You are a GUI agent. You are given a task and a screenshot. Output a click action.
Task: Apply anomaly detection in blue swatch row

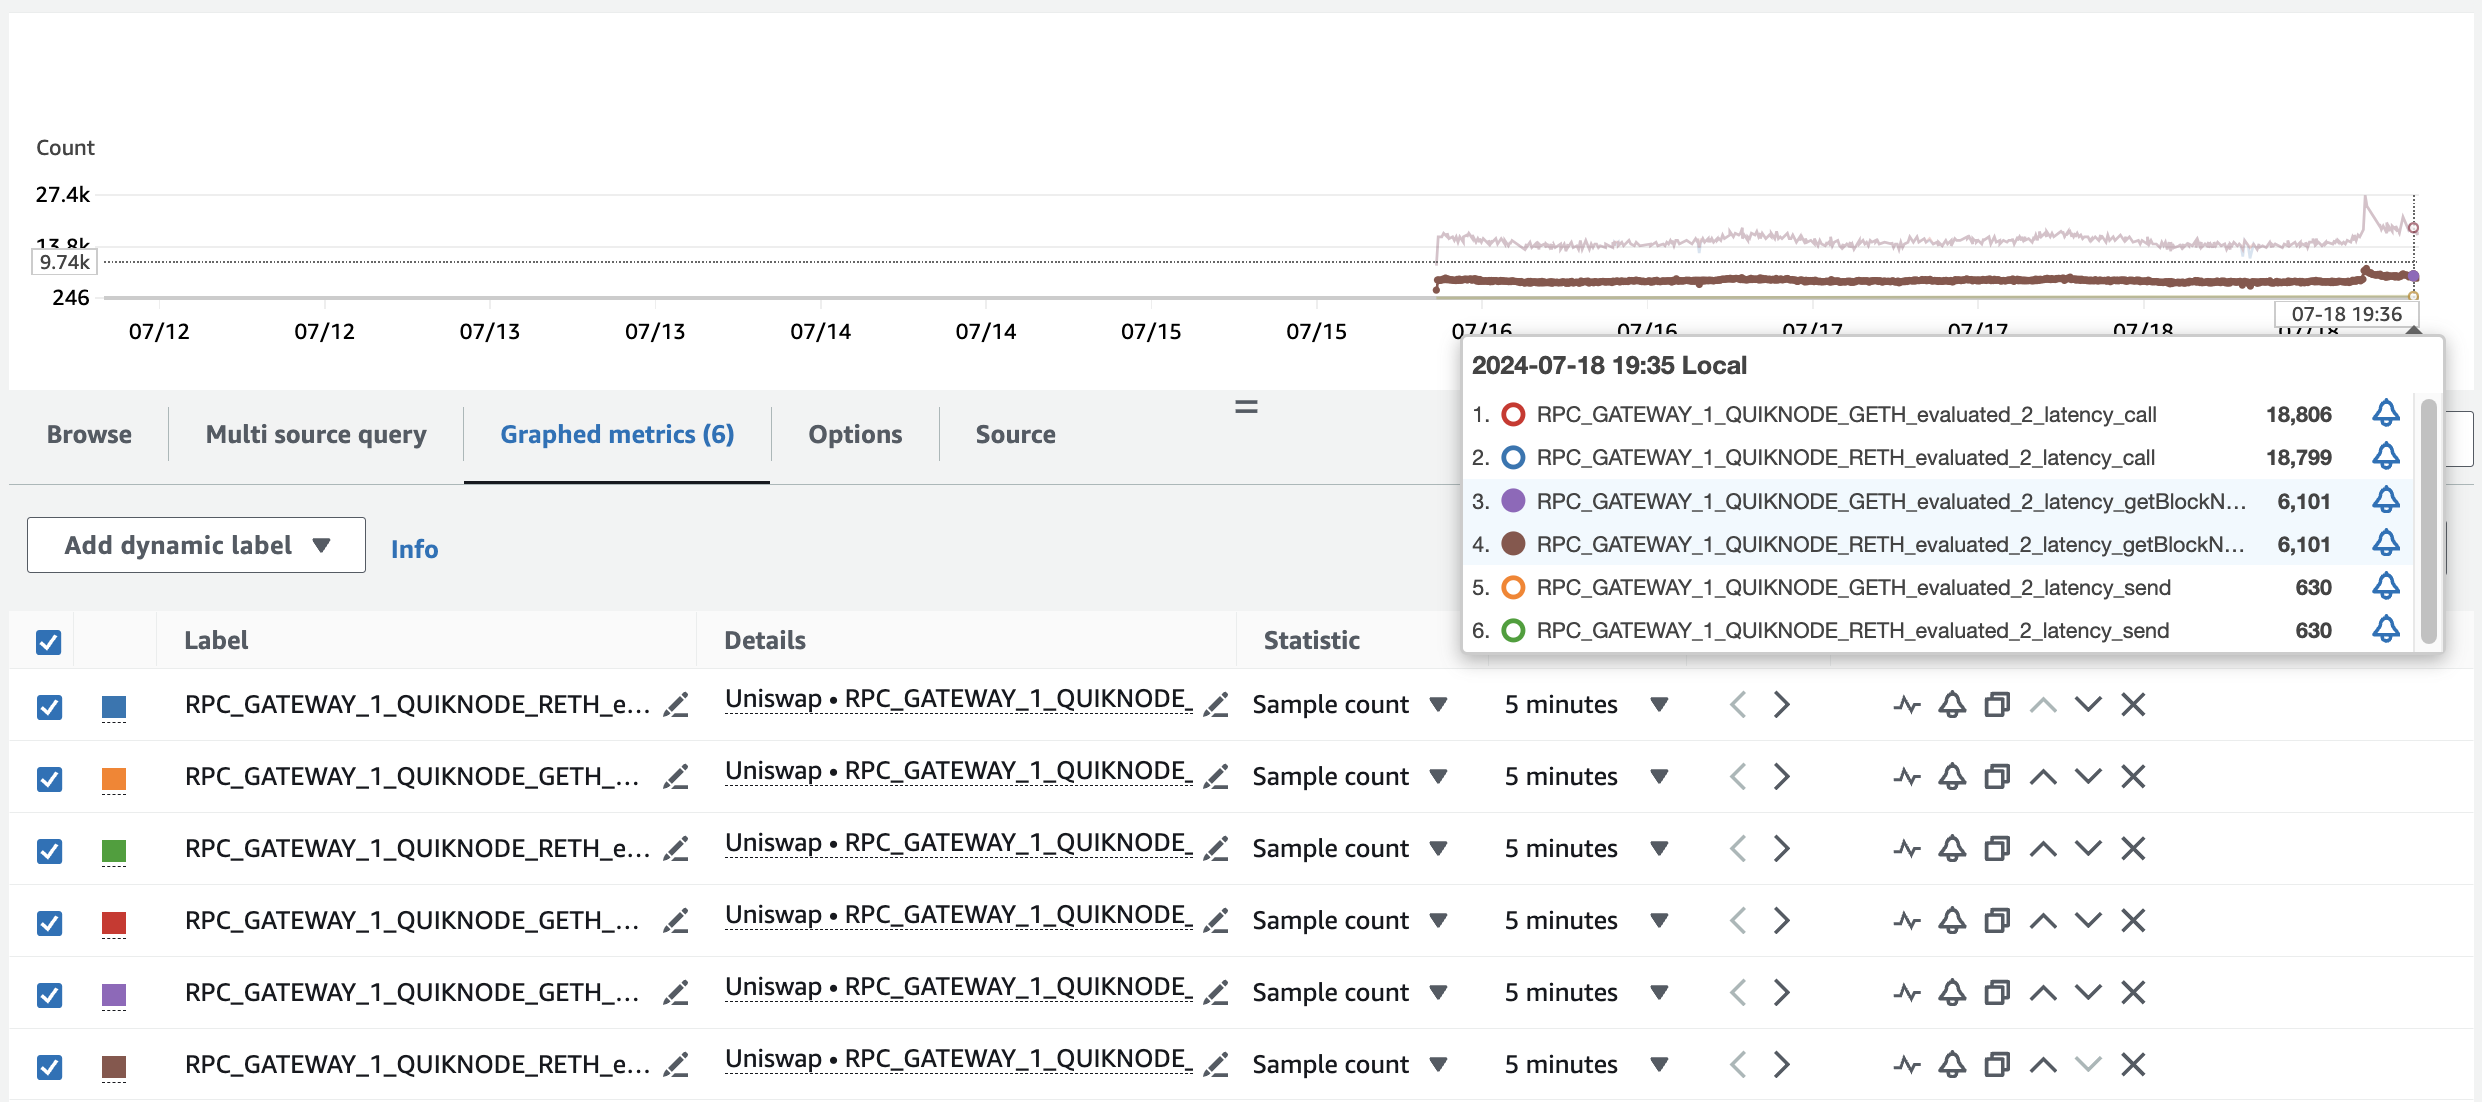(1907, 705)
